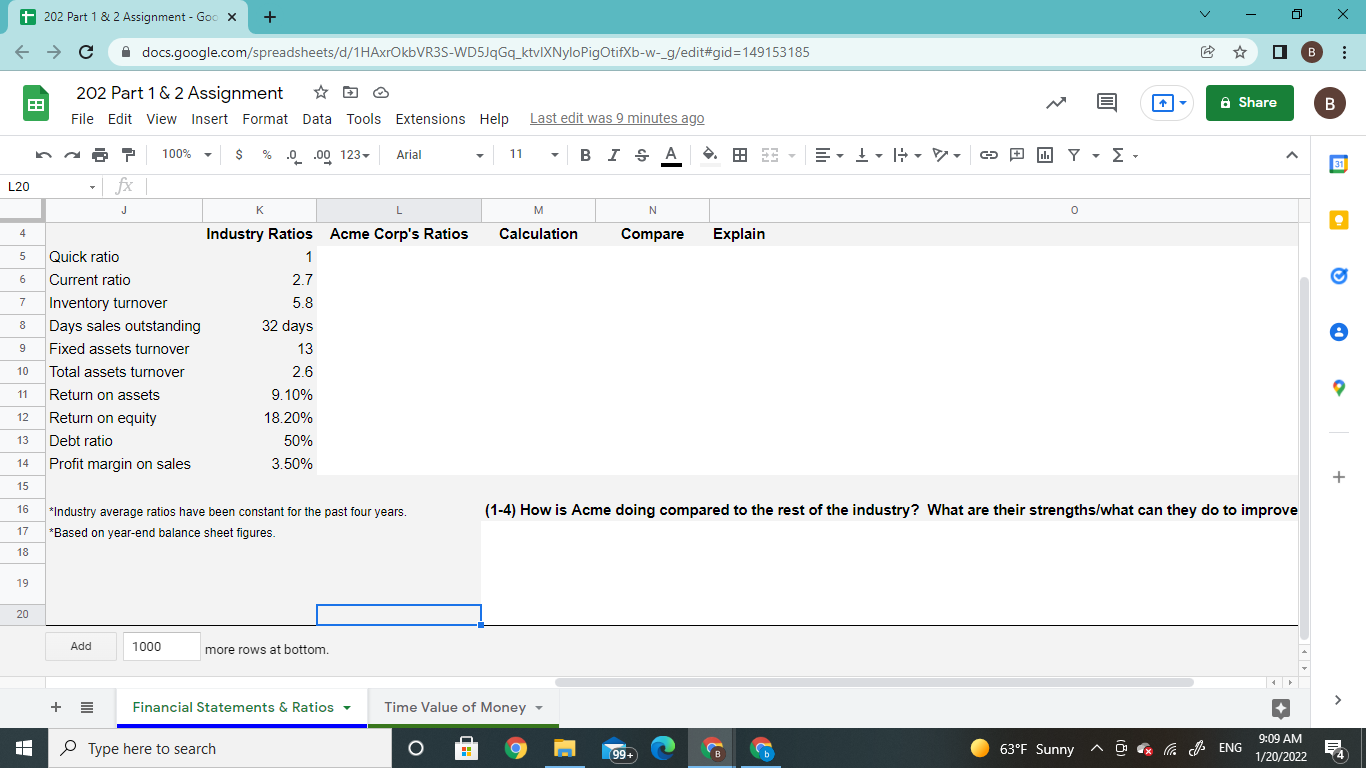
Task: Format selection as percent
Action: [266, 155]
